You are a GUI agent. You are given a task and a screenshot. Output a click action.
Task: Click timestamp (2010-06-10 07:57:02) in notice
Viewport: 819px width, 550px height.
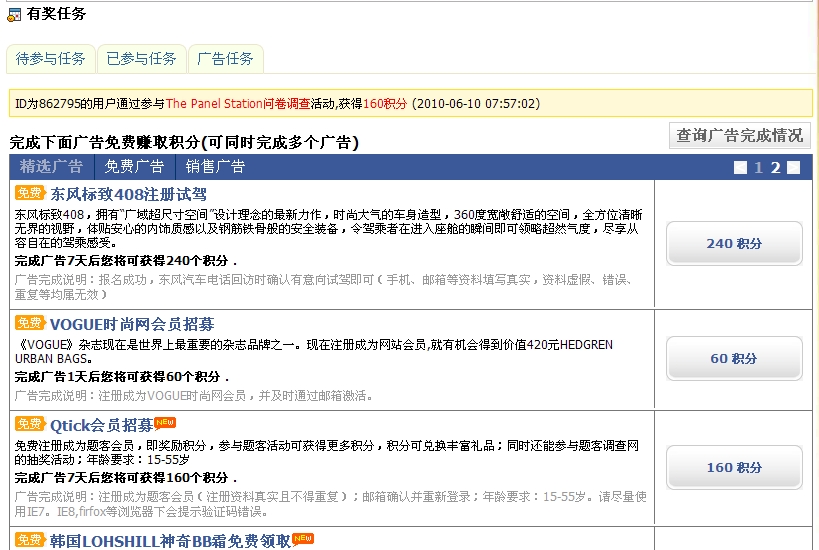[x=476, y=103]
